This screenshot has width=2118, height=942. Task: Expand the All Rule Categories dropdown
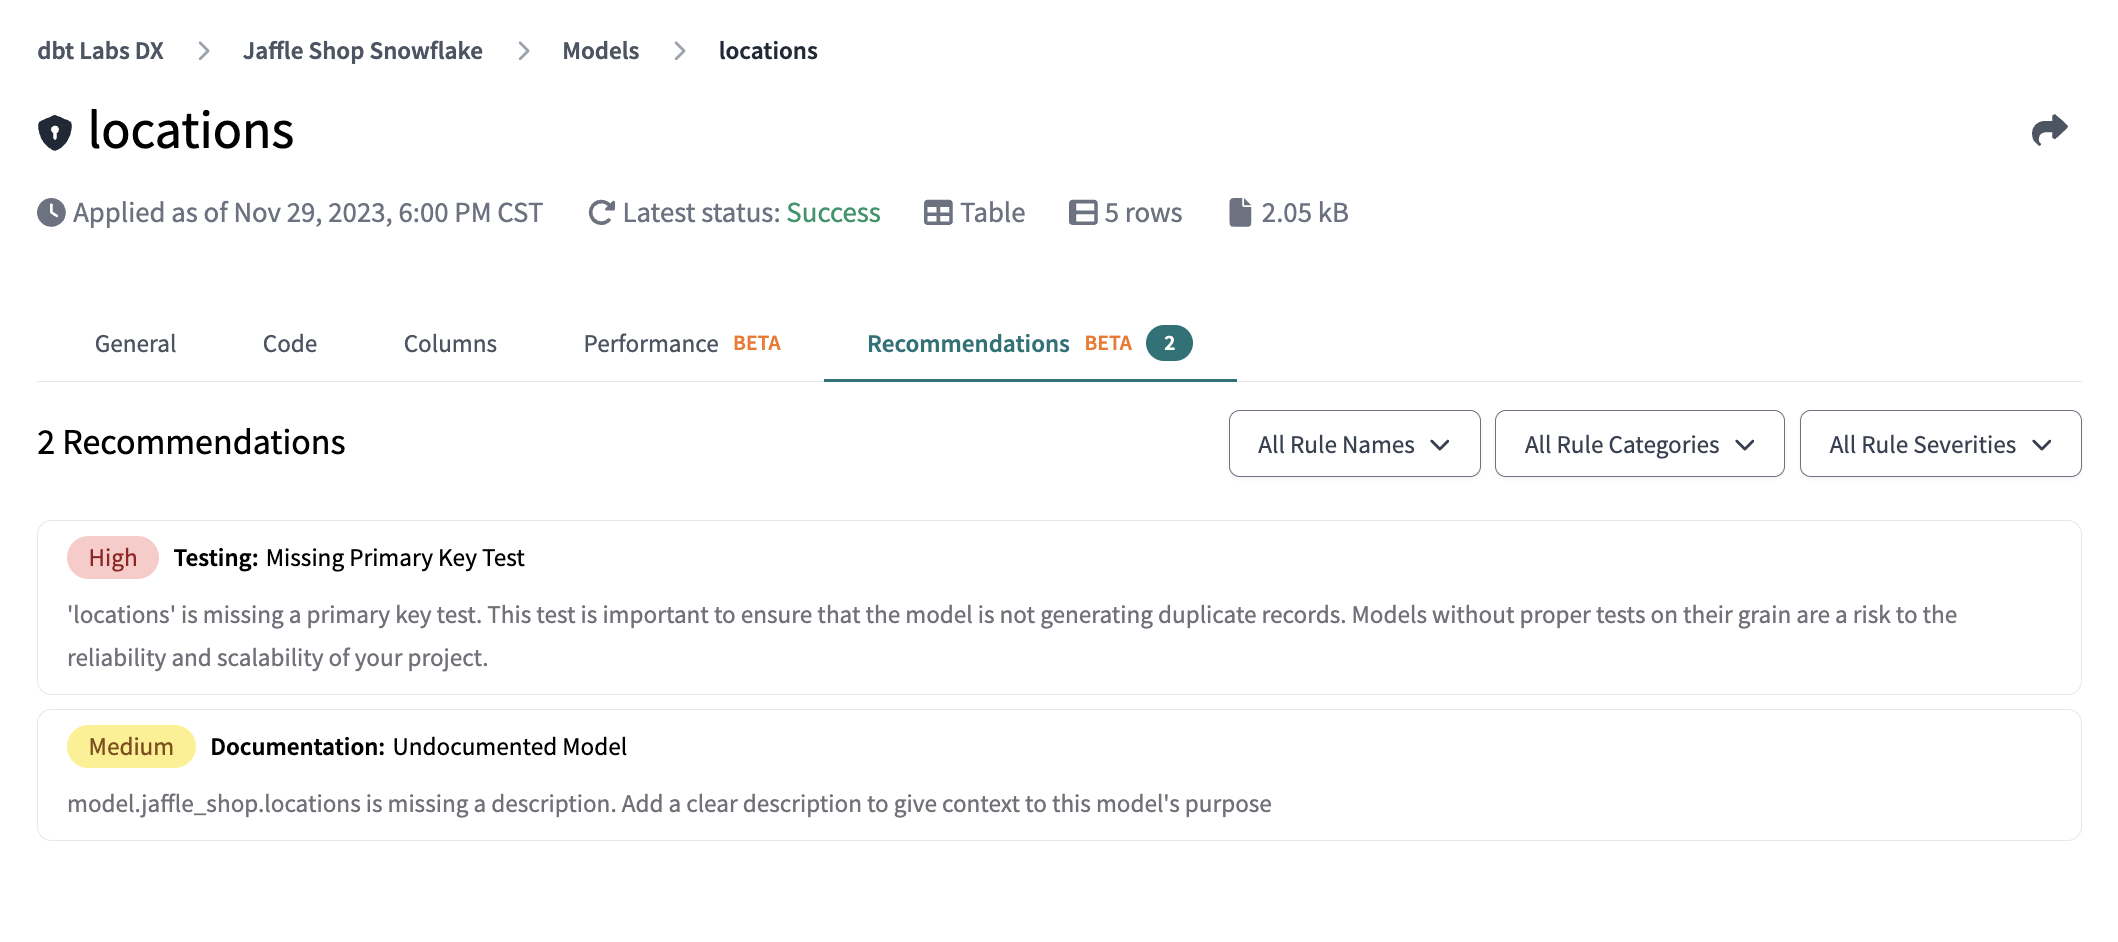pyautogui.click(x=1639, y=444)
